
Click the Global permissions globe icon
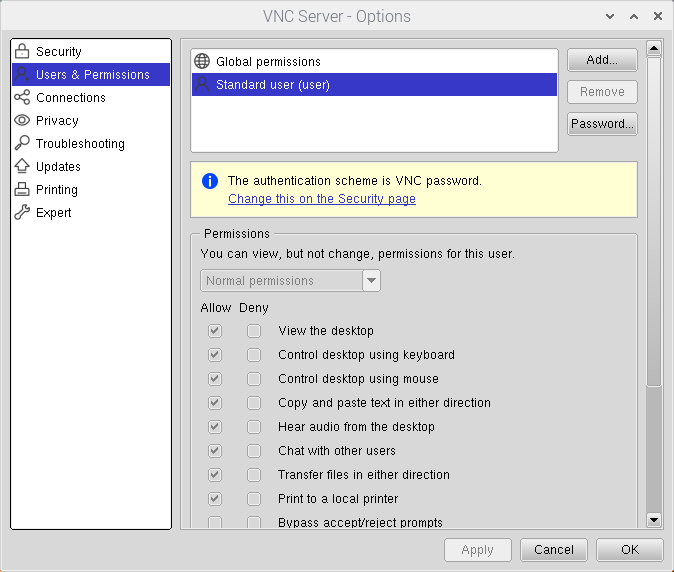pyautogui.click(x=202, y=61)
